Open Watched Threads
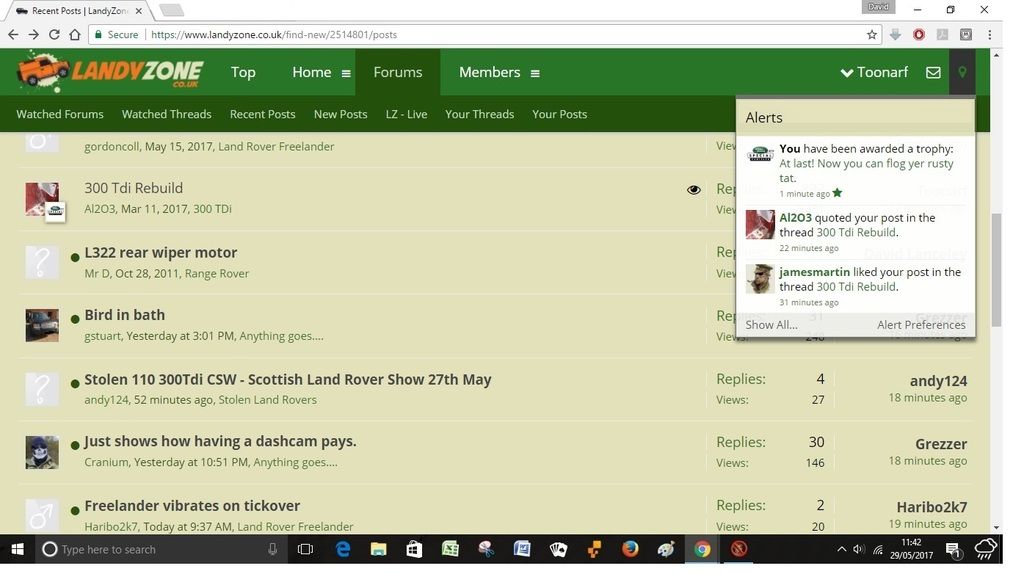 click(x=167, y=114)
